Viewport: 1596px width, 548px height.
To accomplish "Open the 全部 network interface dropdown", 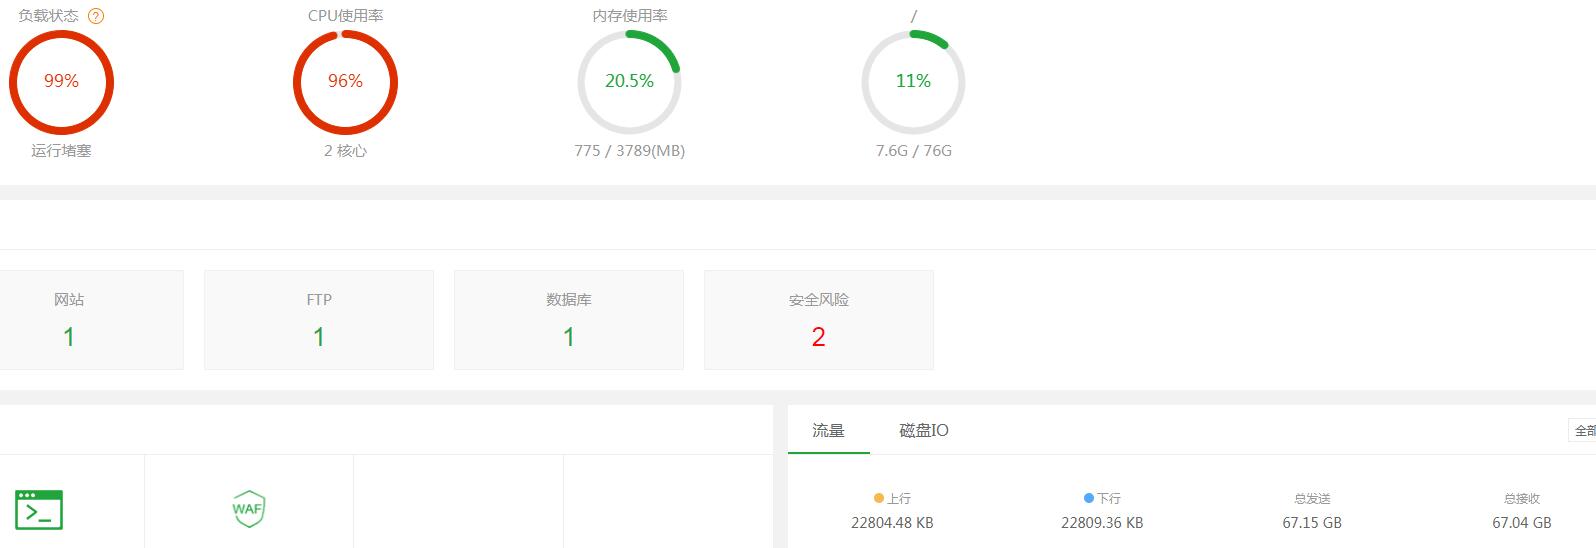I will pos(1582,431).
